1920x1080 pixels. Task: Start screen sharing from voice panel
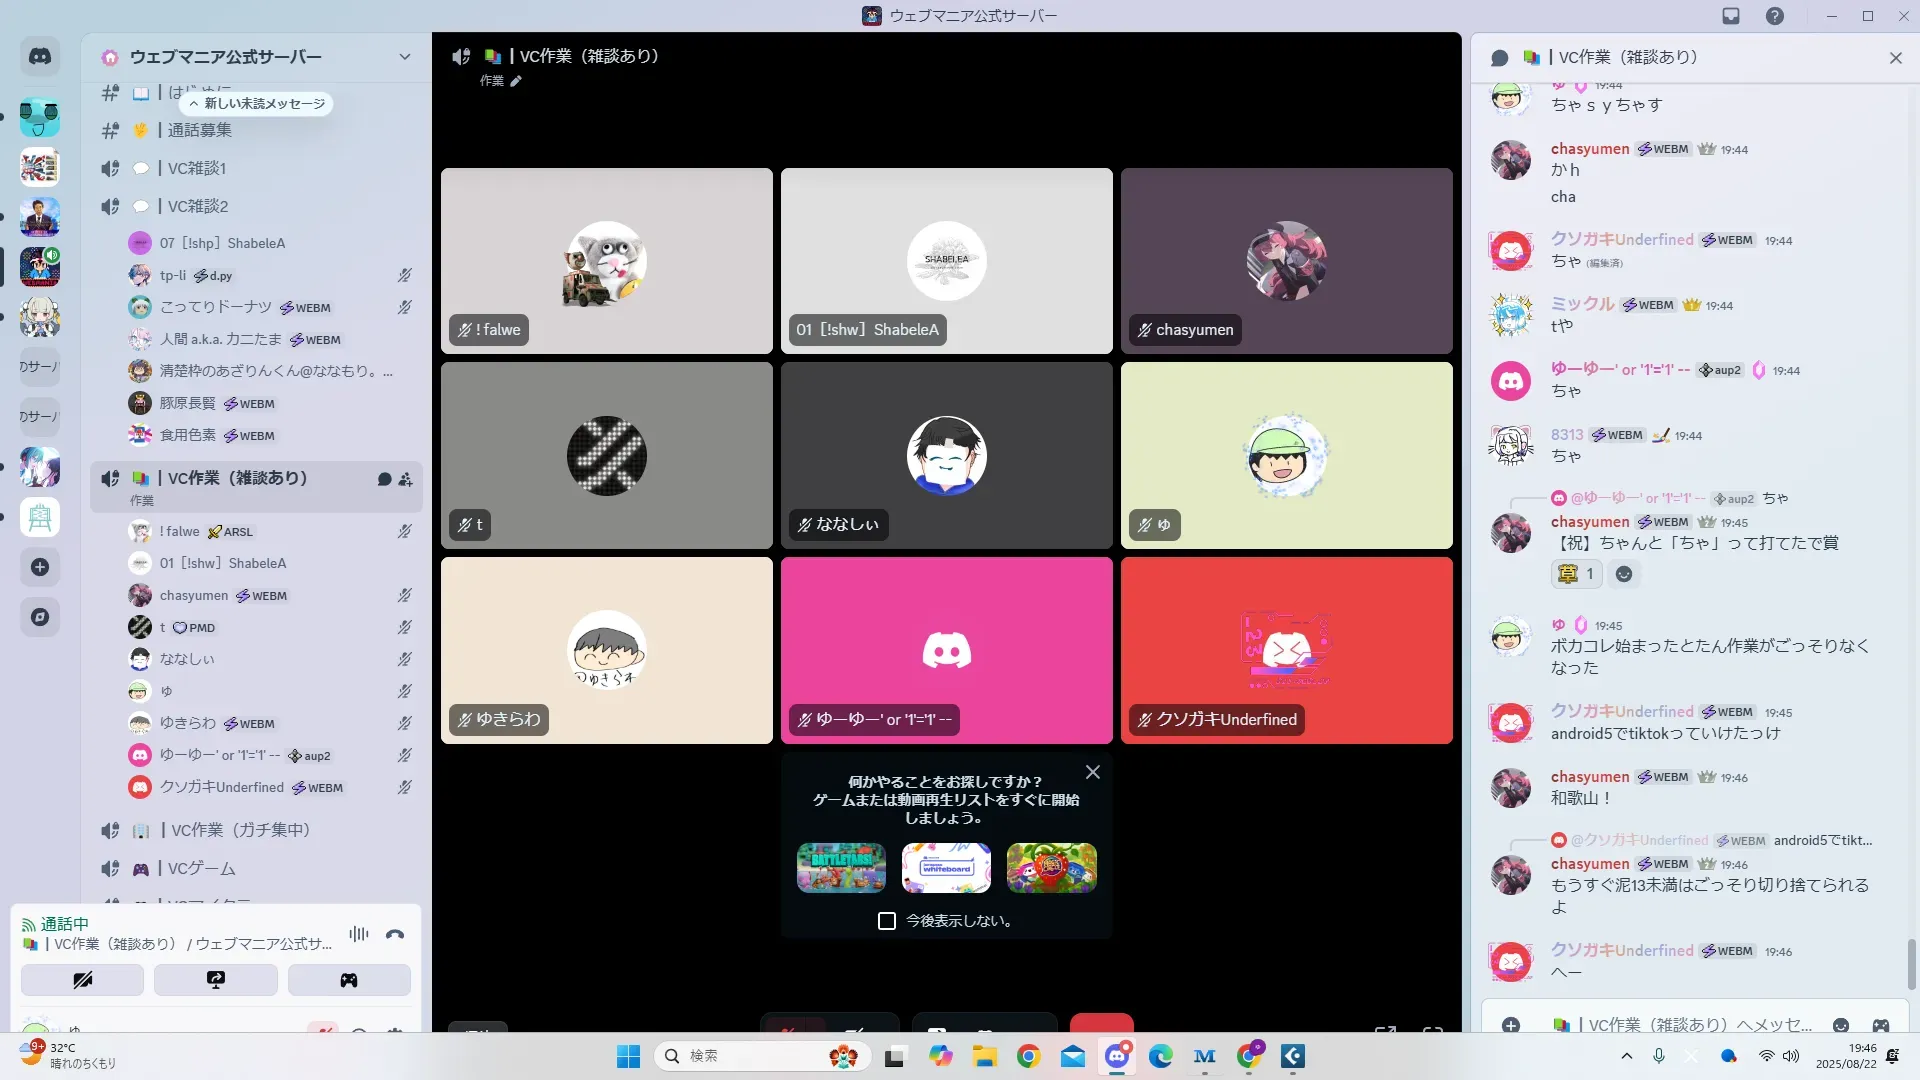click(x=215, y=980)
